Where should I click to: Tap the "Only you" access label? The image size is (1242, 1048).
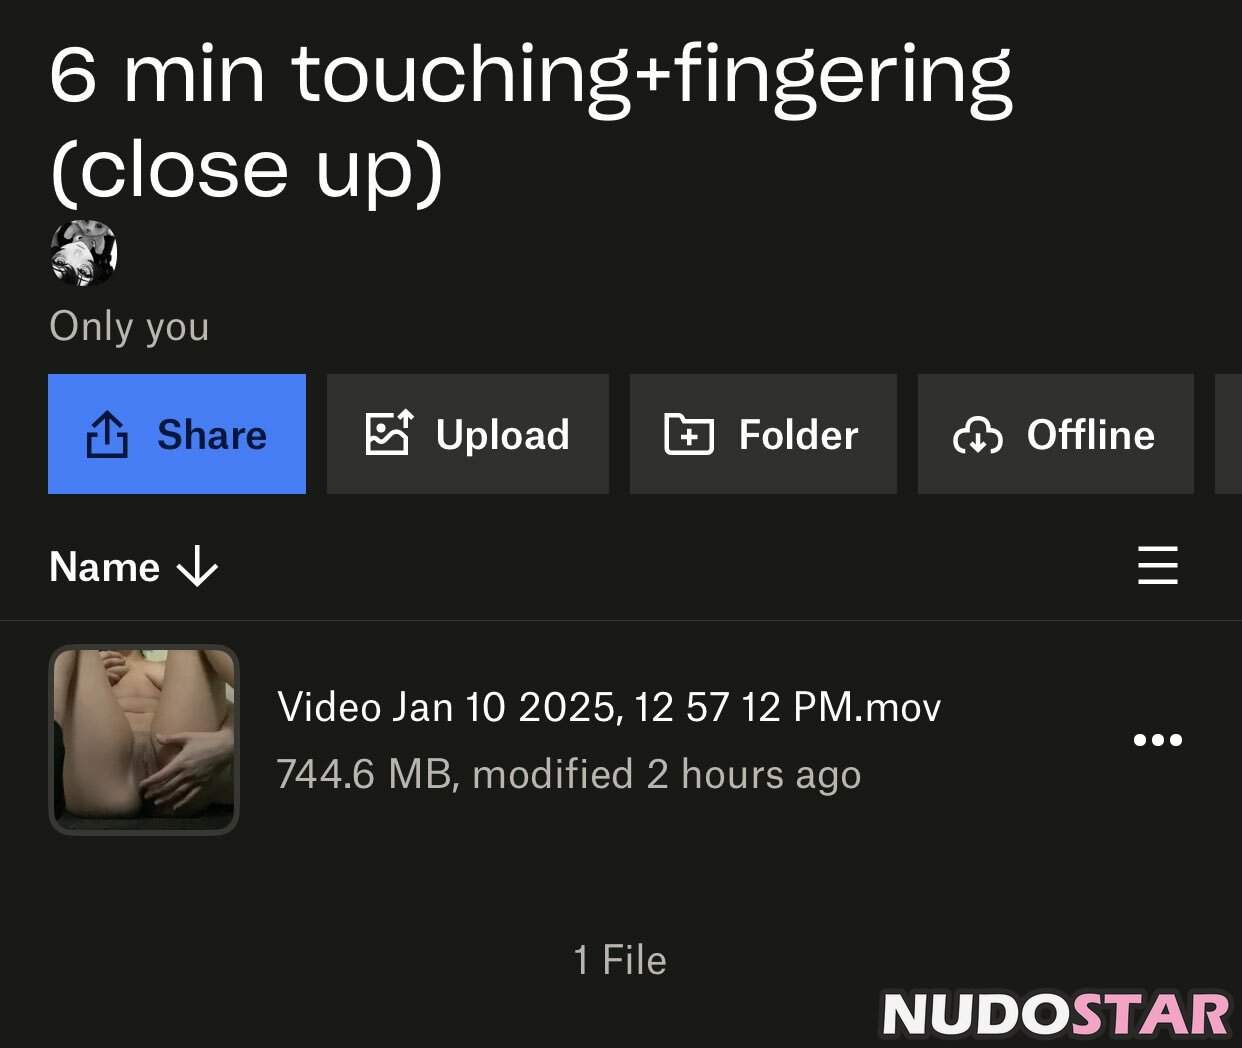point(129,326)
